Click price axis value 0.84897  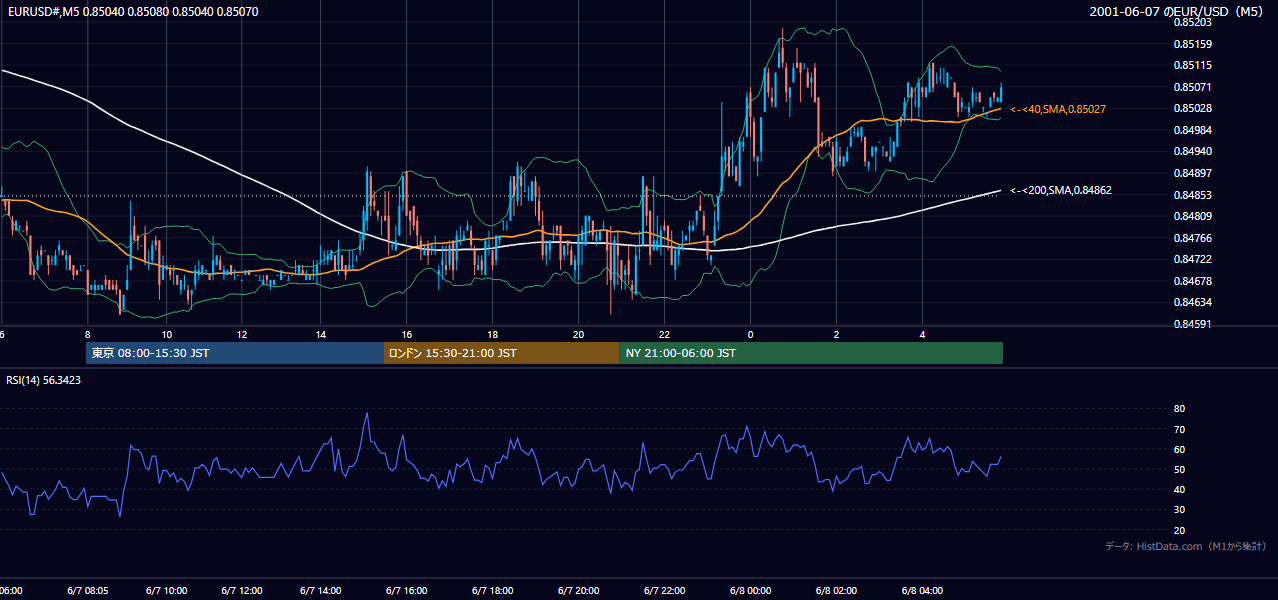1193,173
